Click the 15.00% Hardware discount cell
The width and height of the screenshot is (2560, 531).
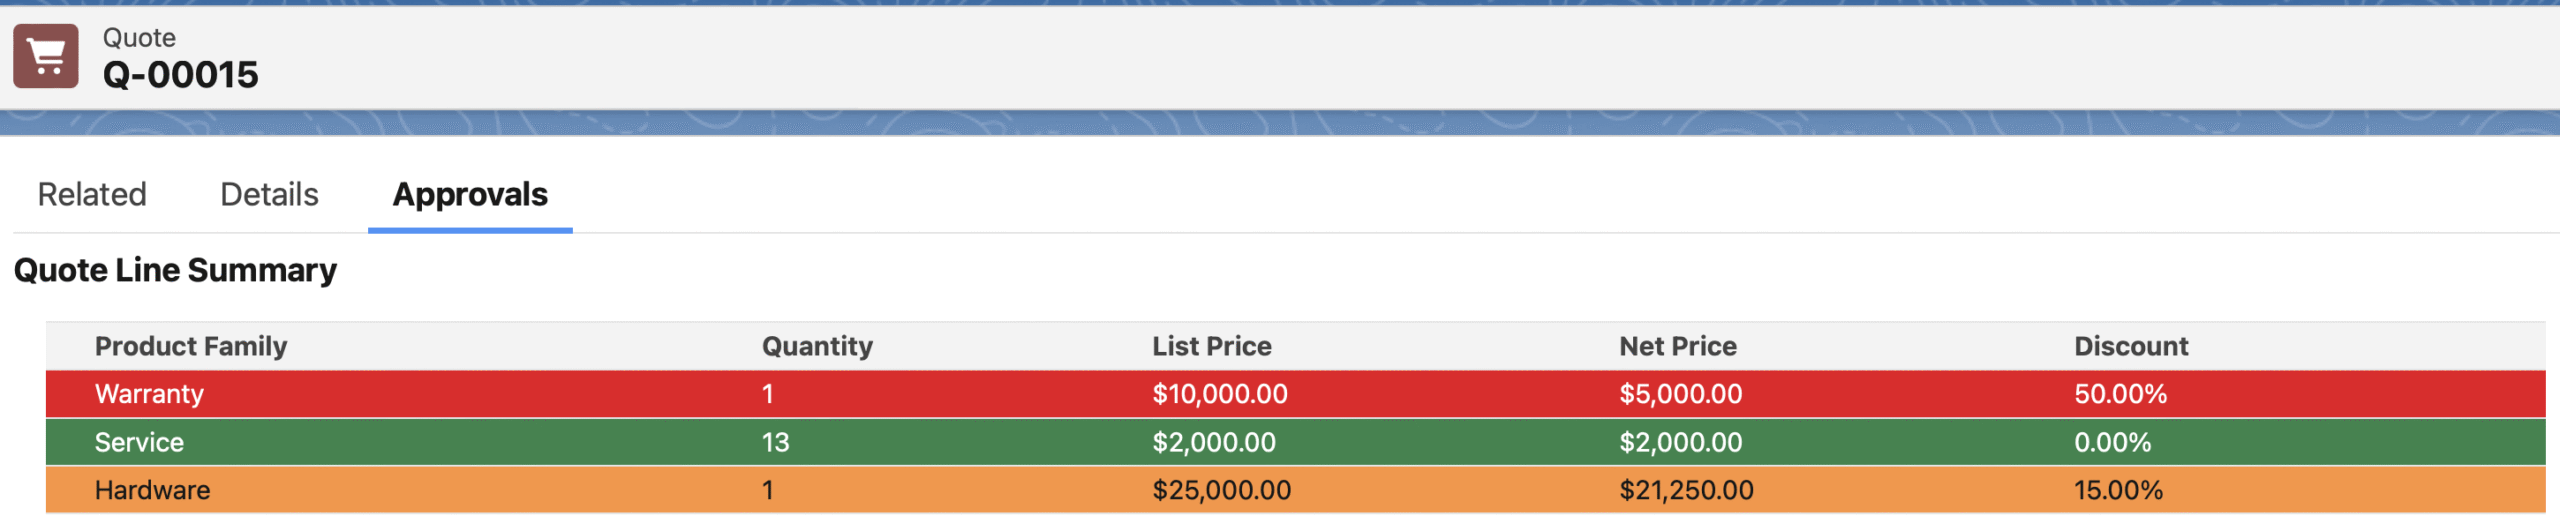(x=2118, y=490)
